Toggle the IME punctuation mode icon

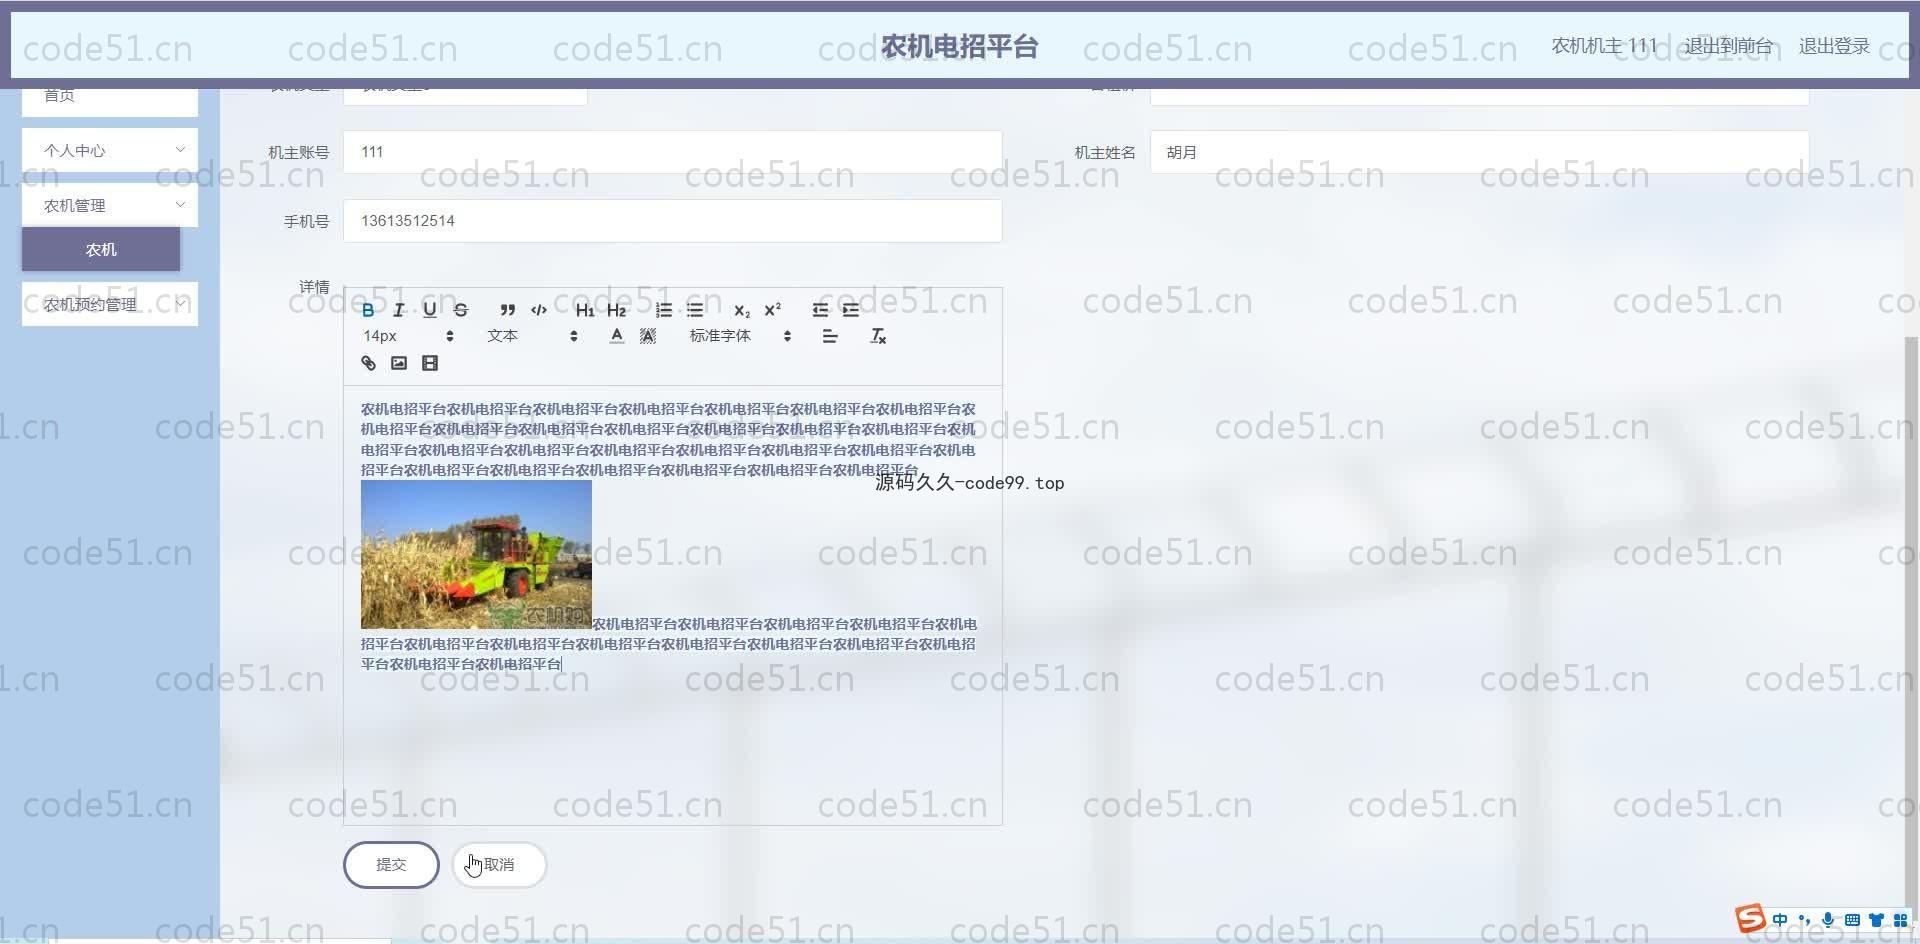pyautogui.click(x=1804, y=920)
